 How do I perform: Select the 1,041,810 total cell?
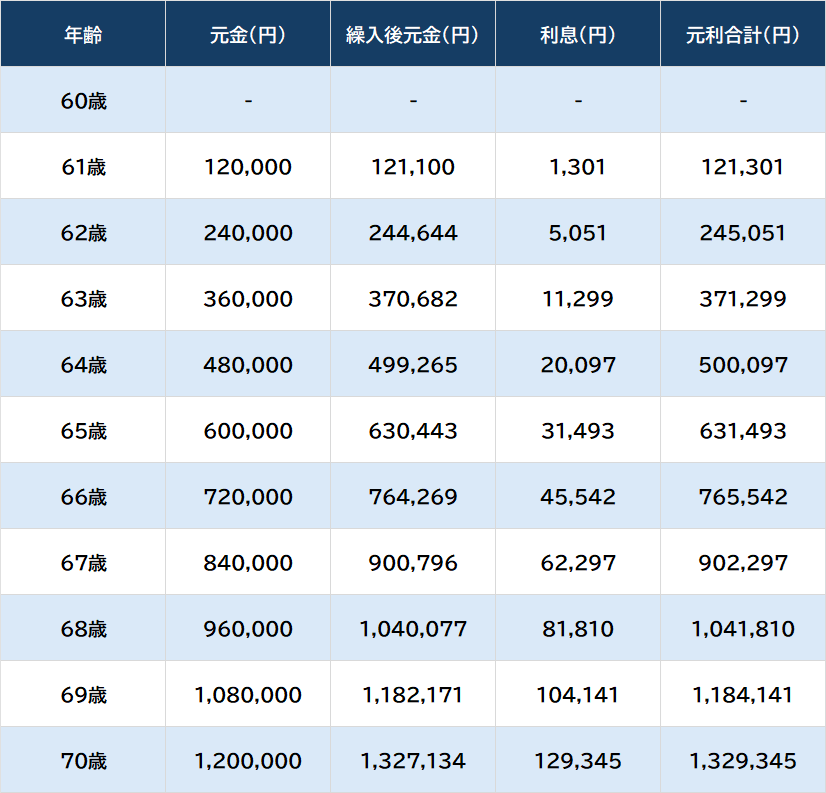coord(743,629)
